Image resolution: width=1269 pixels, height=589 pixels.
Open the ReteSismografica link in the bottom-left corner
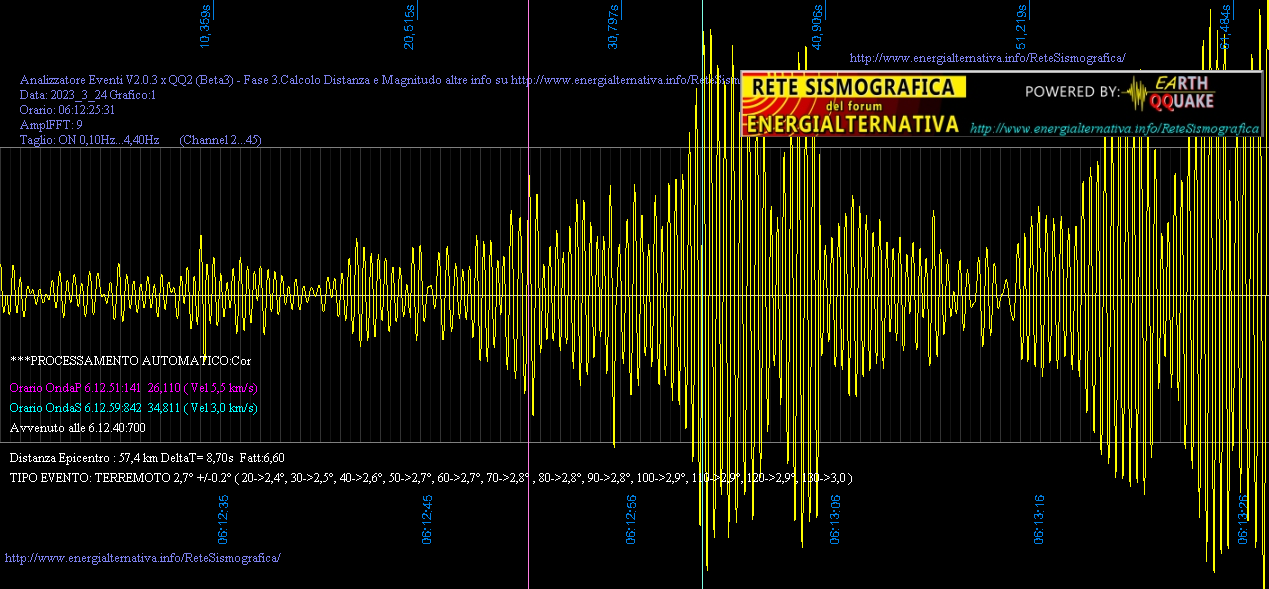click(143, 557)
